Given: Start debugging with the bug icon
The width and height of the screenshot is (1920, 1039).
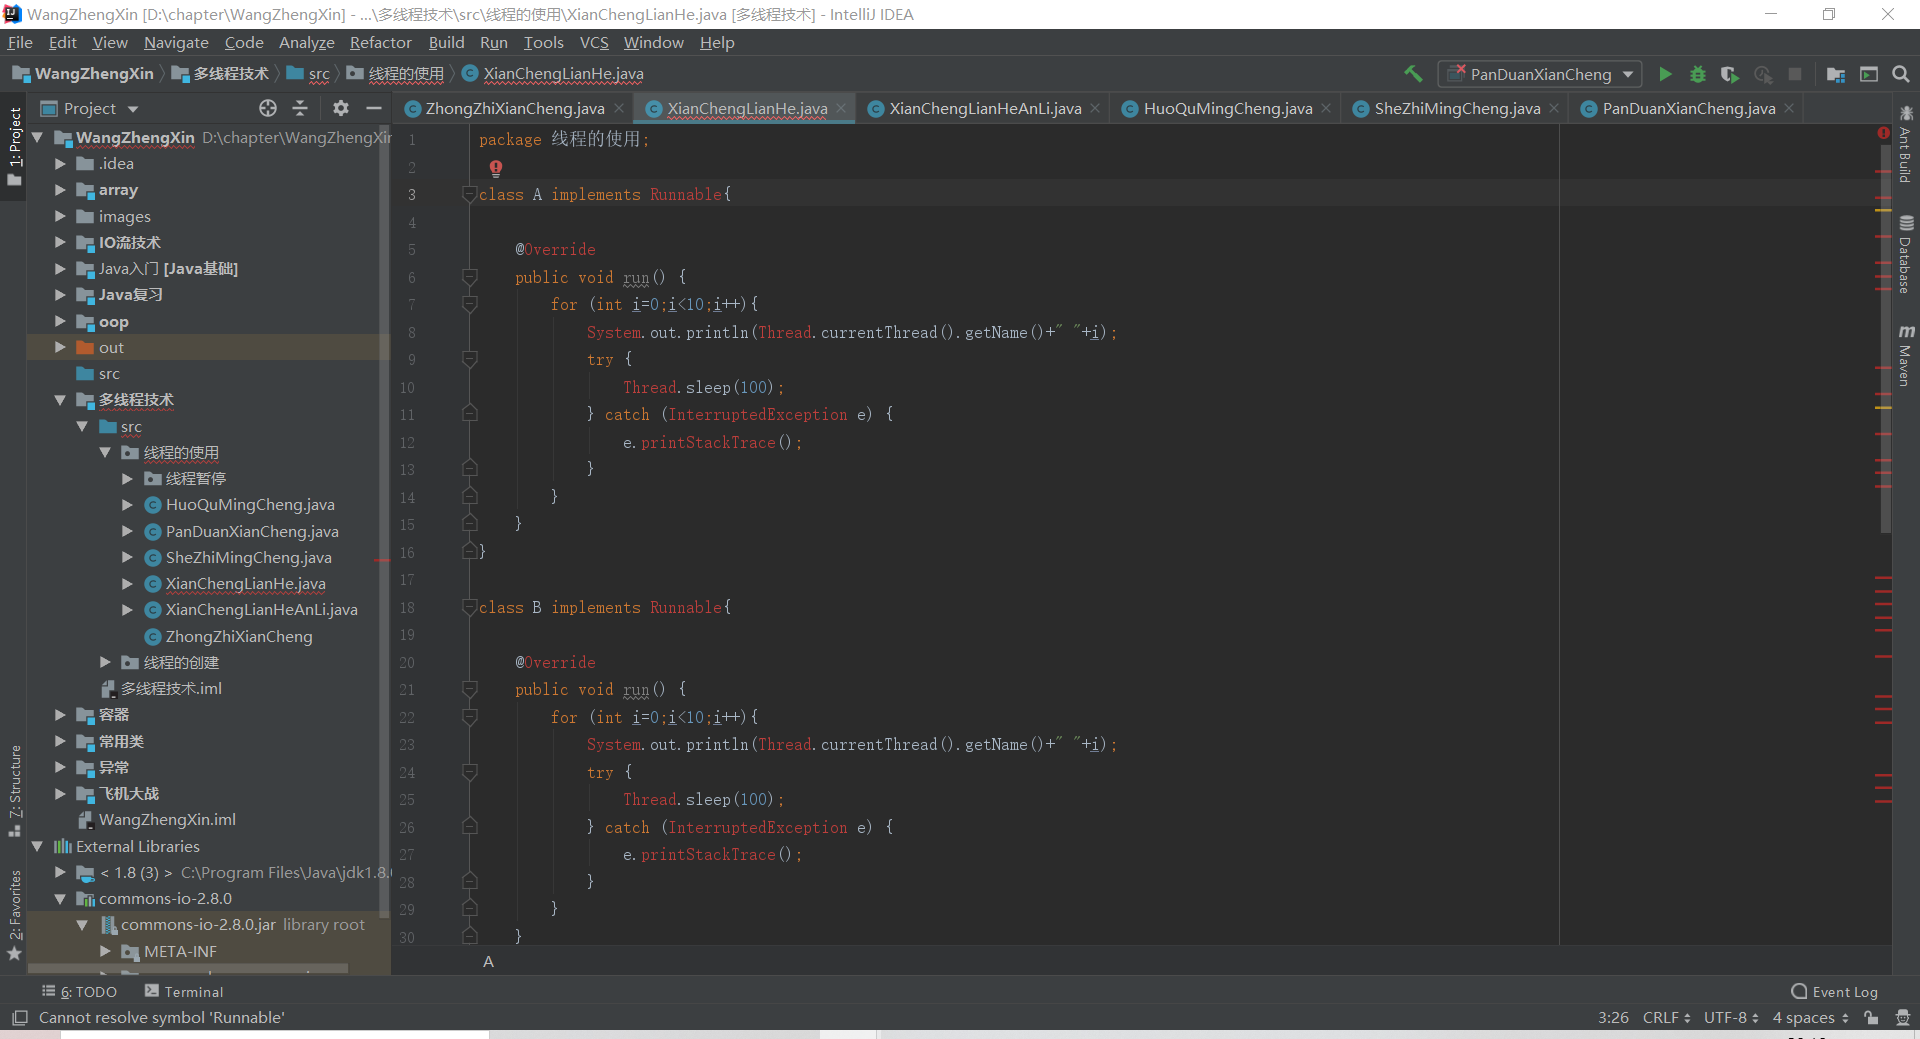Looking at the screenshot, I should (1697, 74).
